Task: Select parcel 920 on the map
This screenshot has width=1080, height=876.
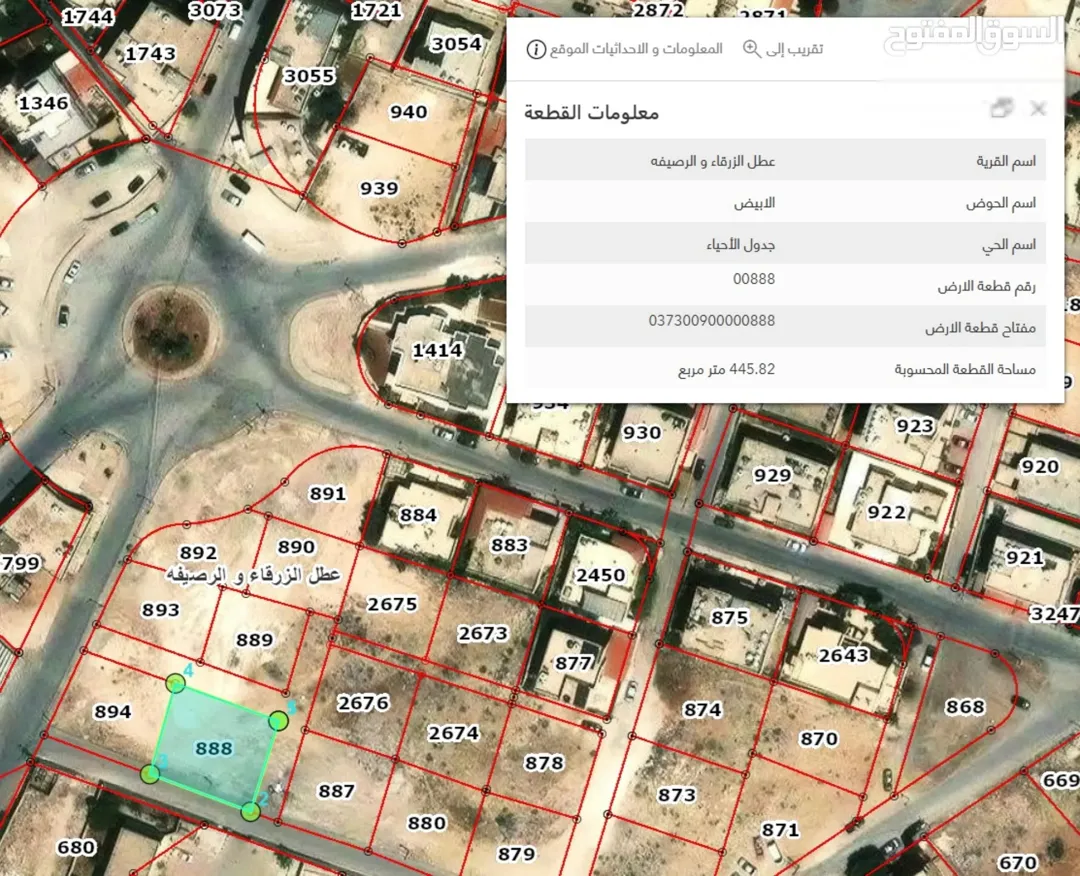Action: (1039, 467)
